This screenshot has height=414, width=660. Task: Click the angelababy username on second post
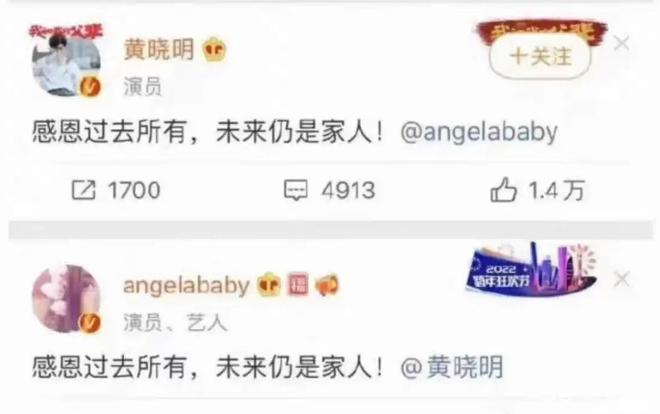(x=186, y=285)
